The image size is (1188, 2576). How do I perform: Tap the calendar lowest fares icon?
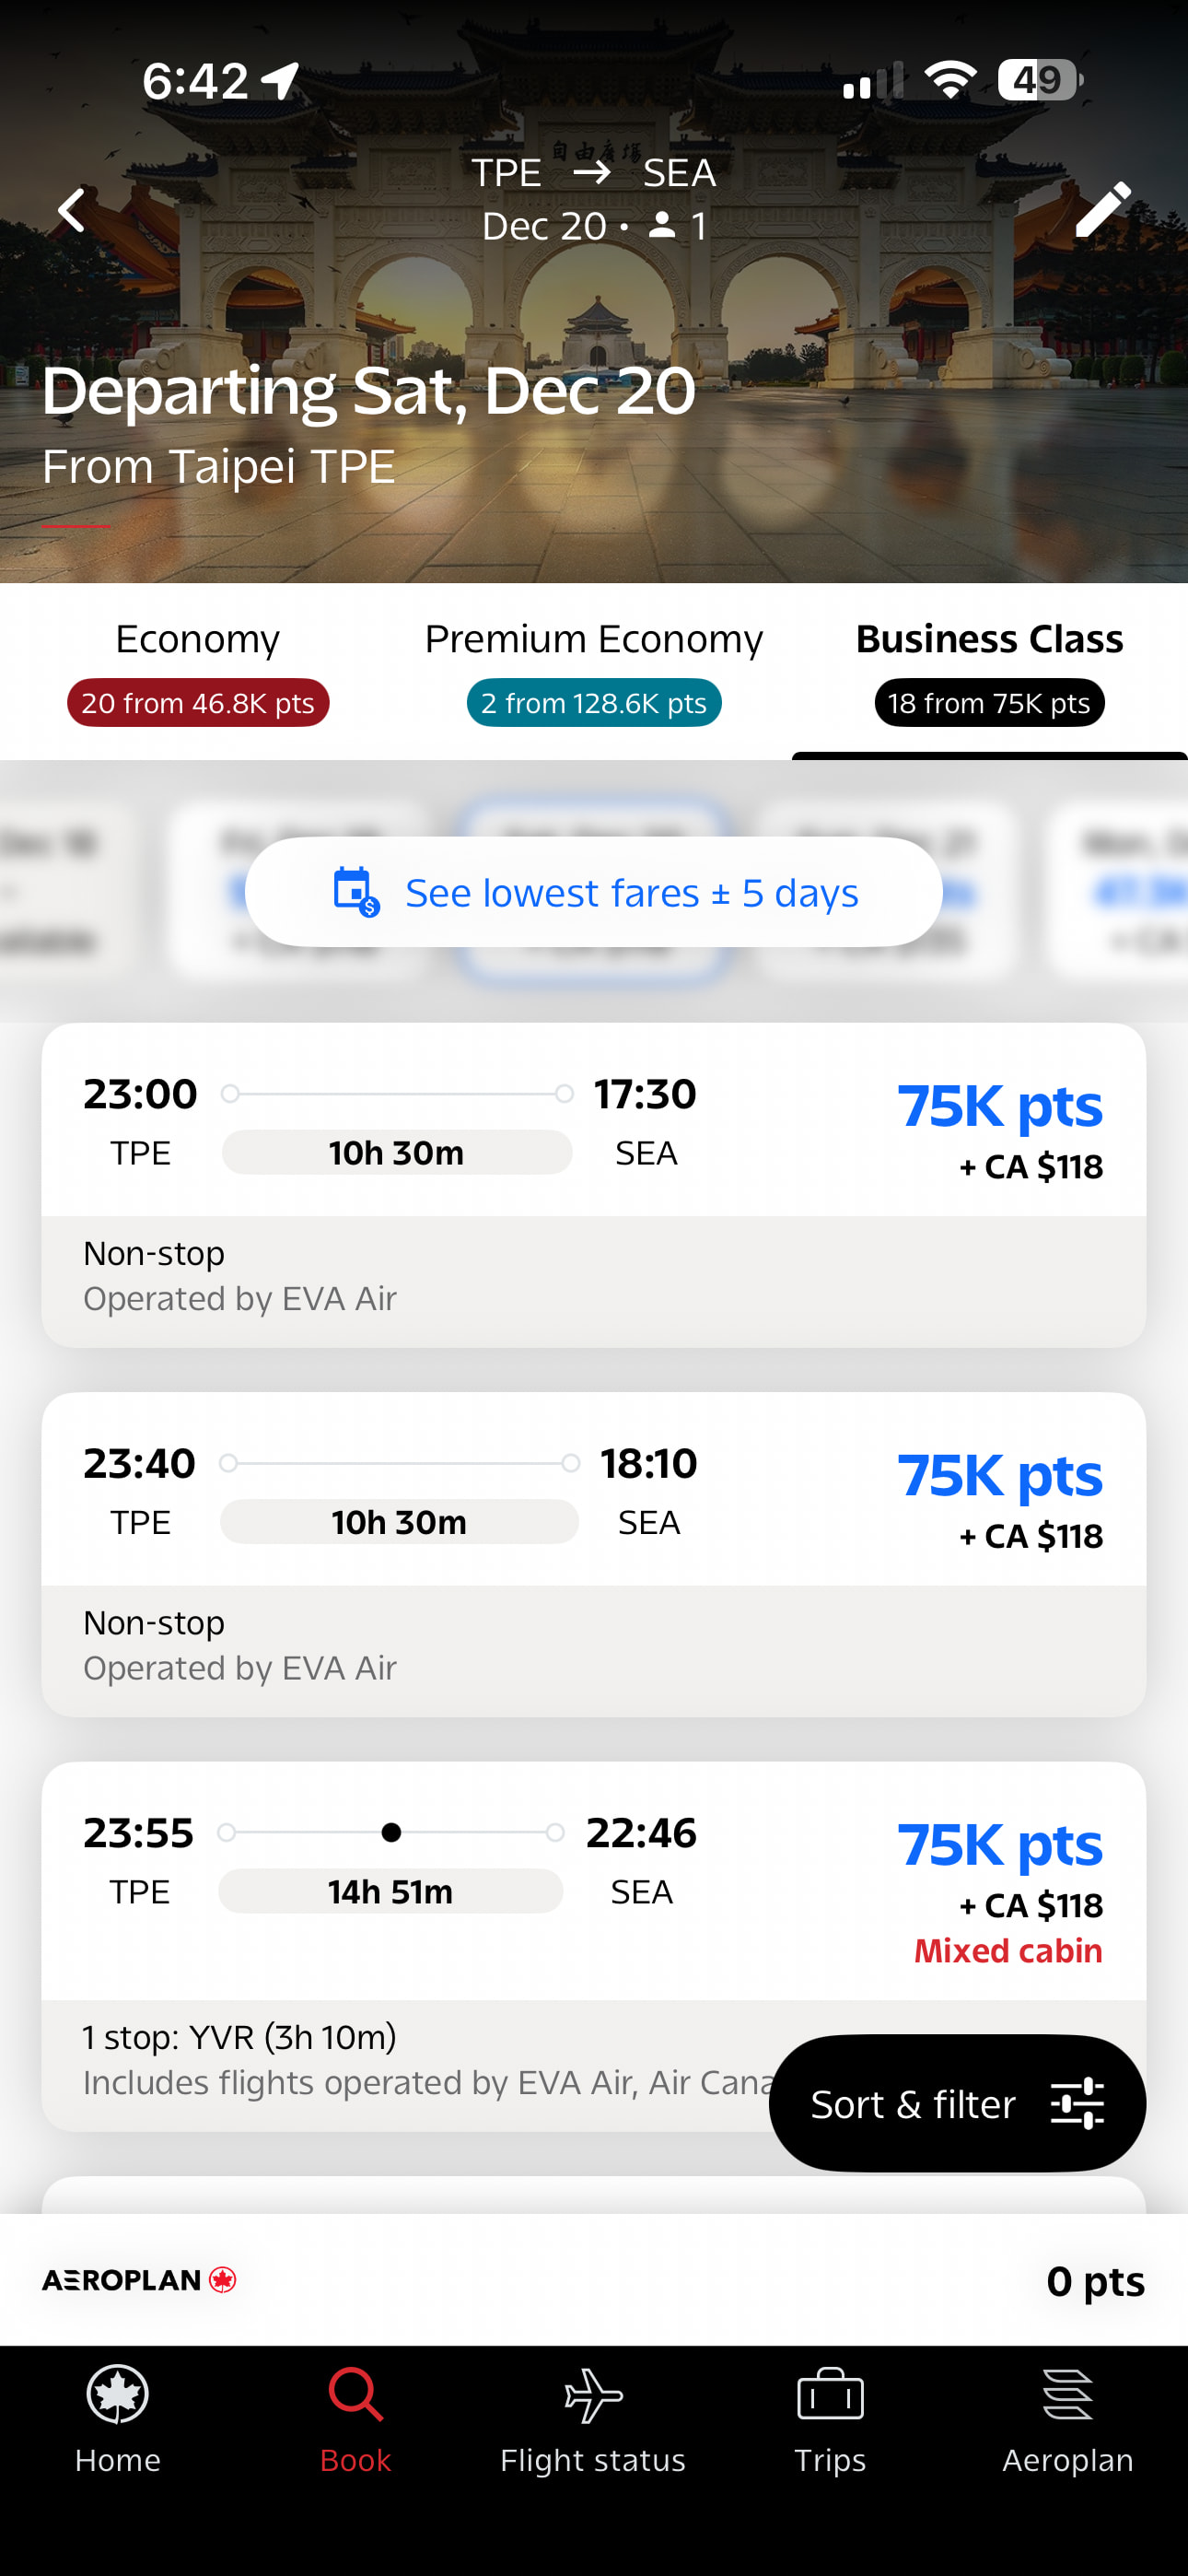(355, 891)
